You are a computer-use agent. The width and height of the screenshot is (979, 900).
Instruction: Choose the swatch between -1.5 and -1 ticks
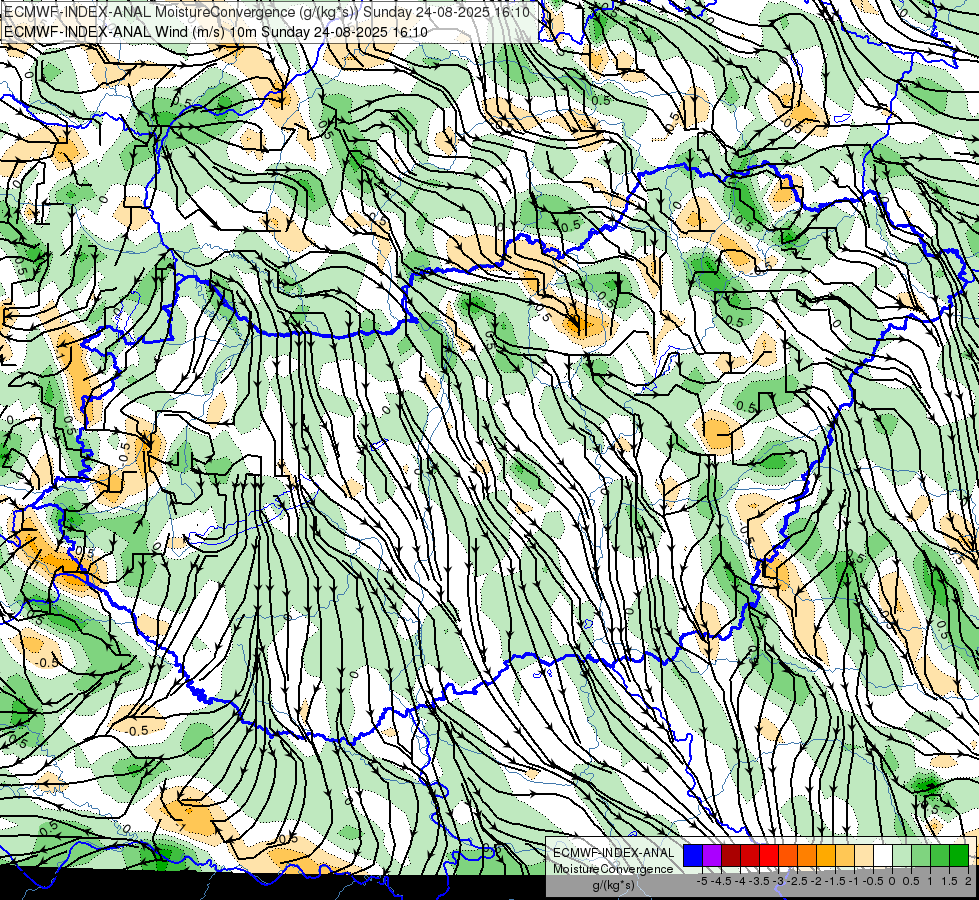[845, 855]
